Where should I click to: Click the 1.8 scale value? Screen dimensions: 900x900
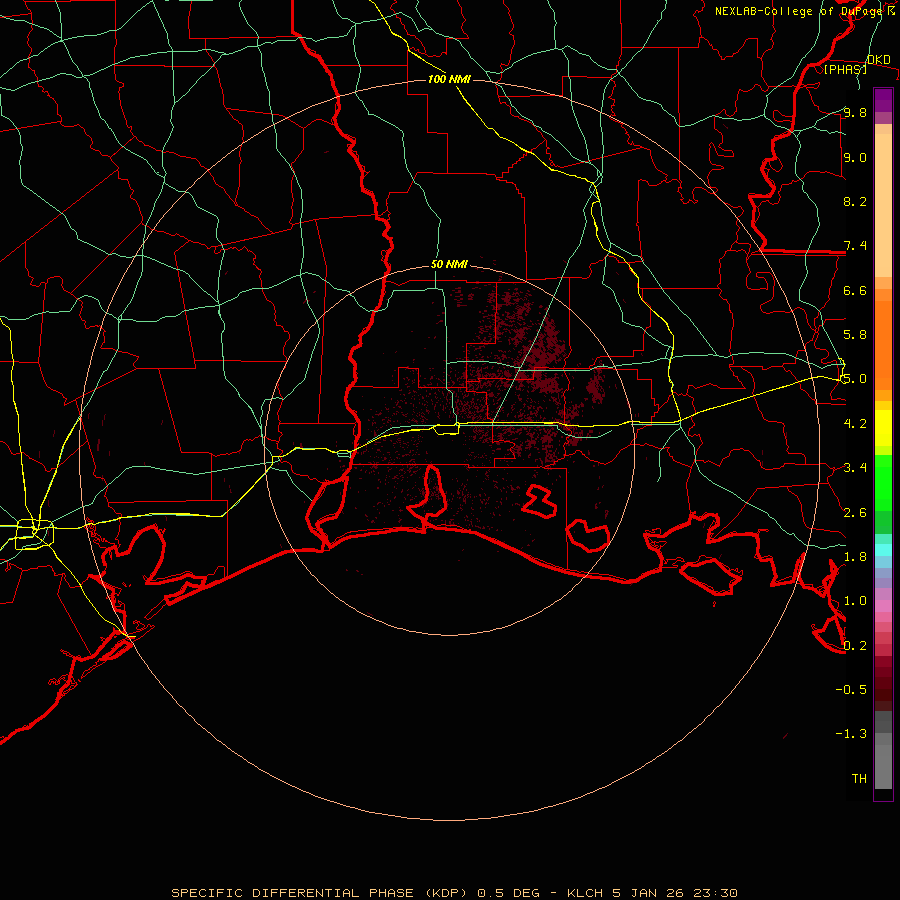[x=855, y=557]
